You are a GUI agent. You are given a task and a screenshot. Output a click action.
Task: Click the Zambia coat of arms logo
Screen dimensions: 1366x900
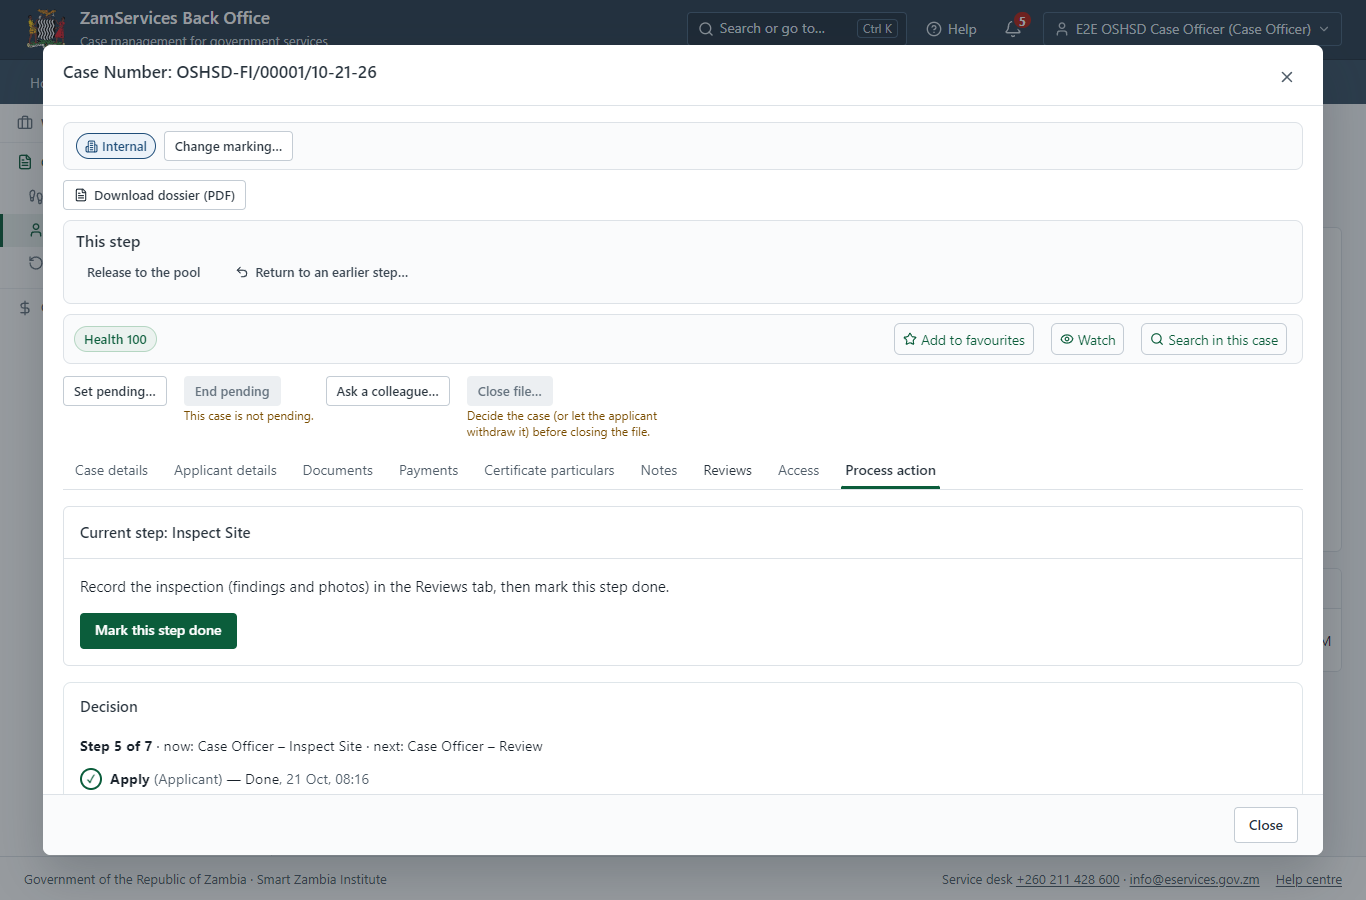tap(46, 28)
